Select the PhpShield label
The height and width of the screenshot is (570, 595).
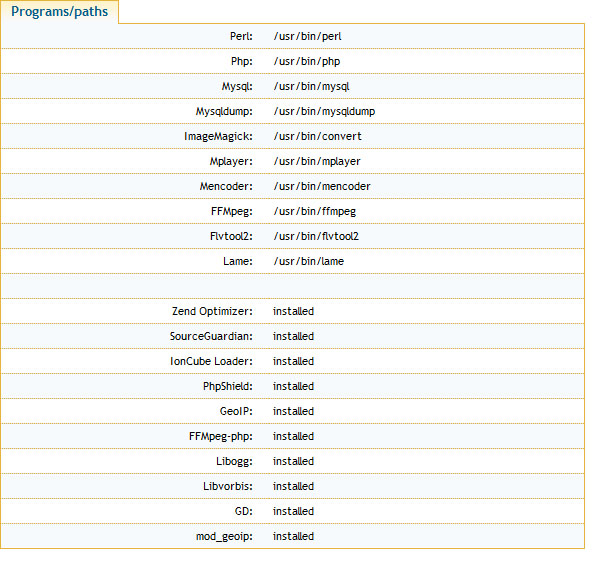click(228, 386)
